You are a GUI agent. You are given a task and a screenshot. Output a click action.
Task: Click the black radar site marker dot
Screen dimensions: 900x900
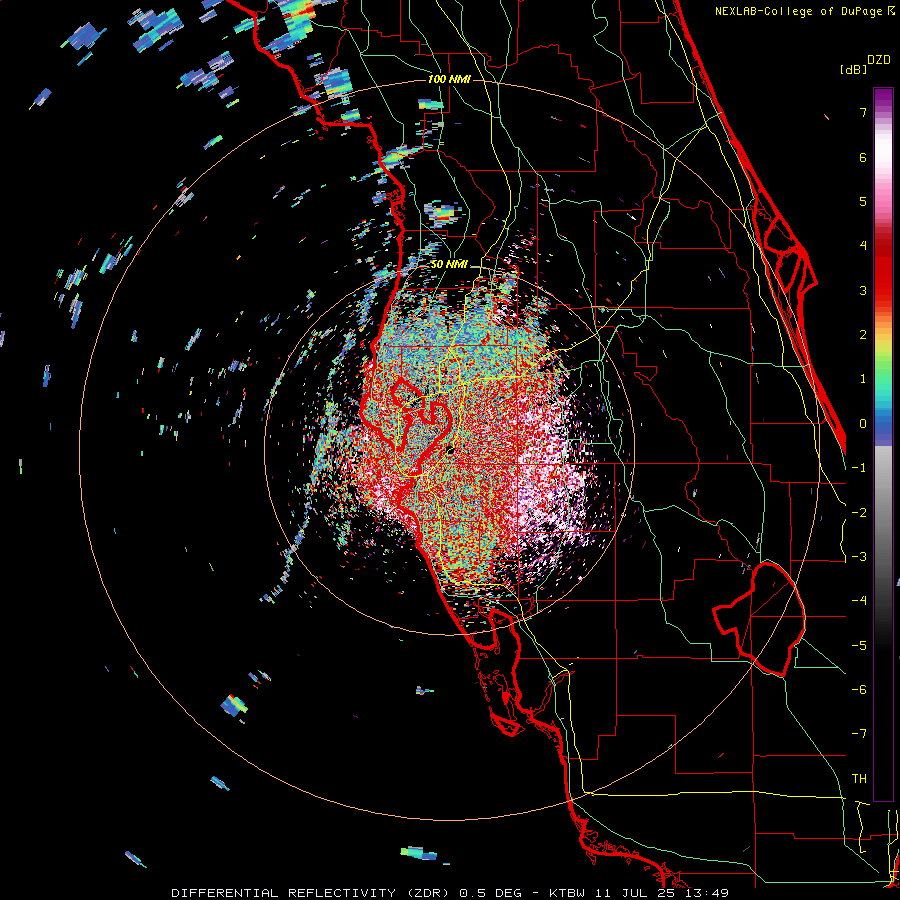(x=451, y=451)
